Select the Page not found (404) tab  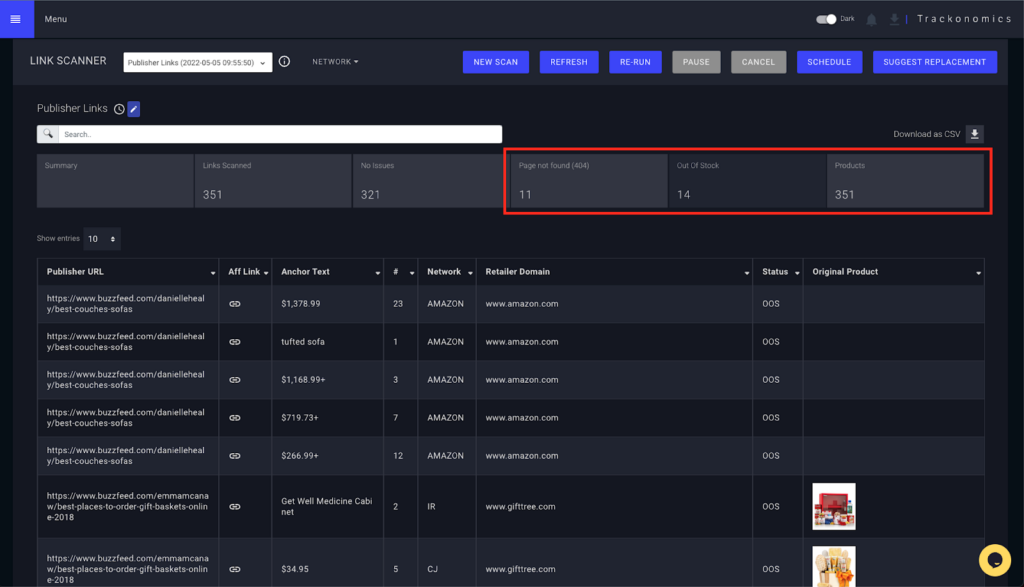coord(588,181)
